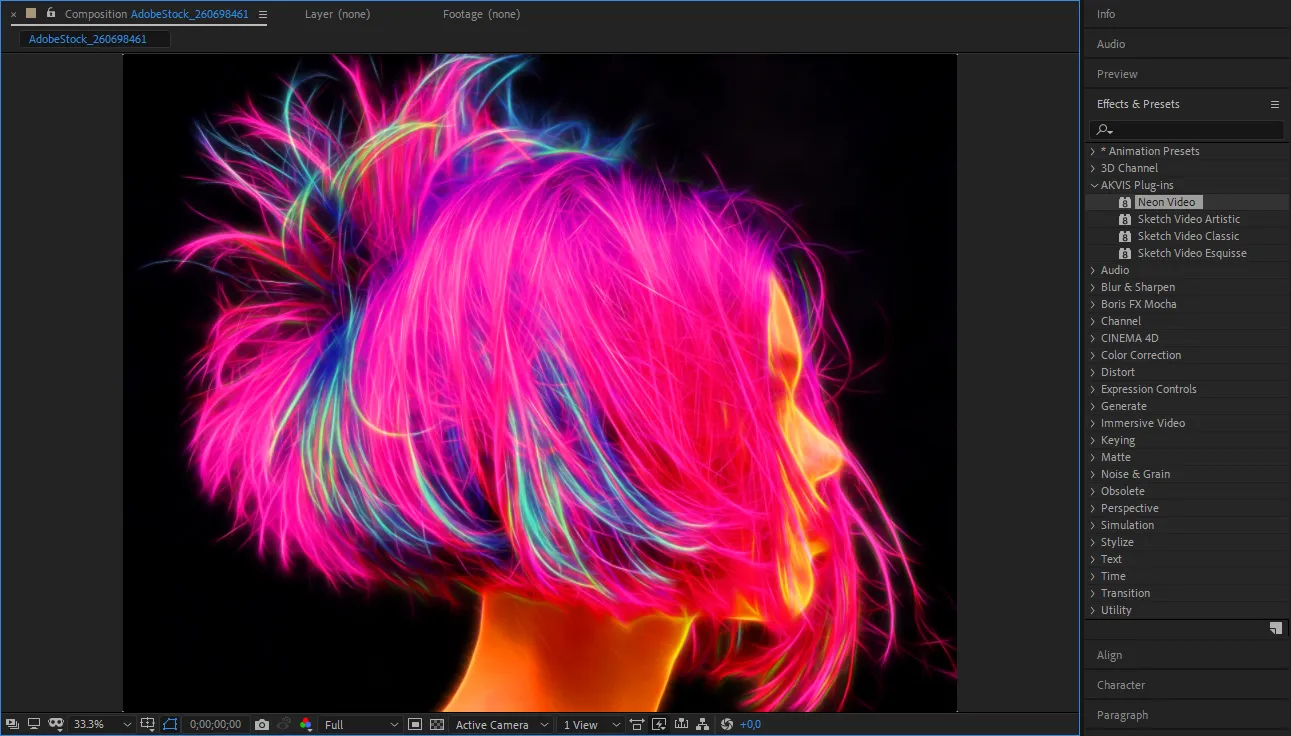Click the tan label color swatch
The image size is (1291, 736).
(31, 13)
